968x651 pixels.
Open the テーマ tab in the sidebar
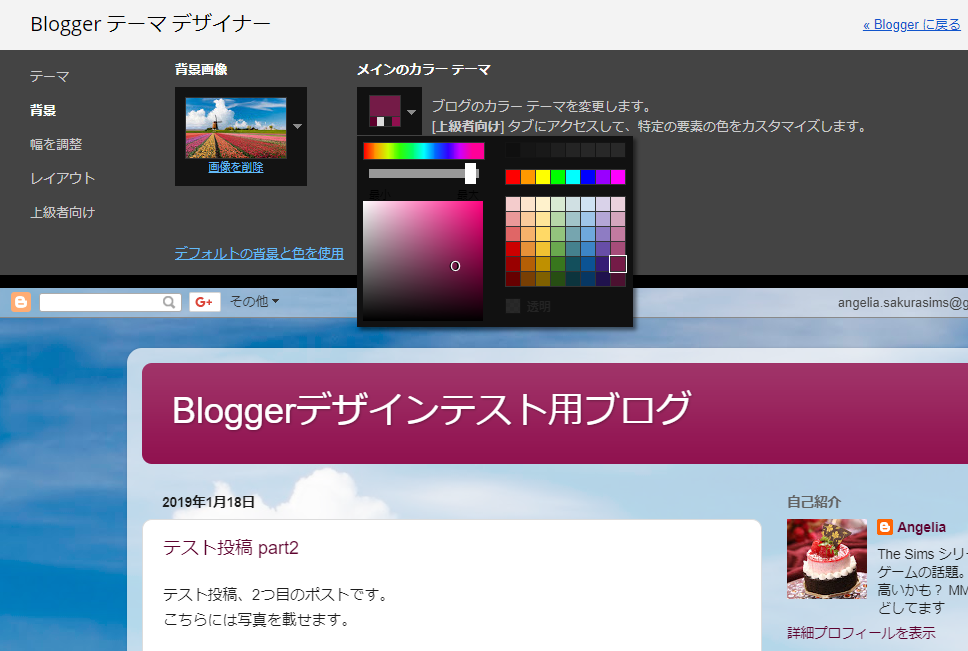(49, 77)
